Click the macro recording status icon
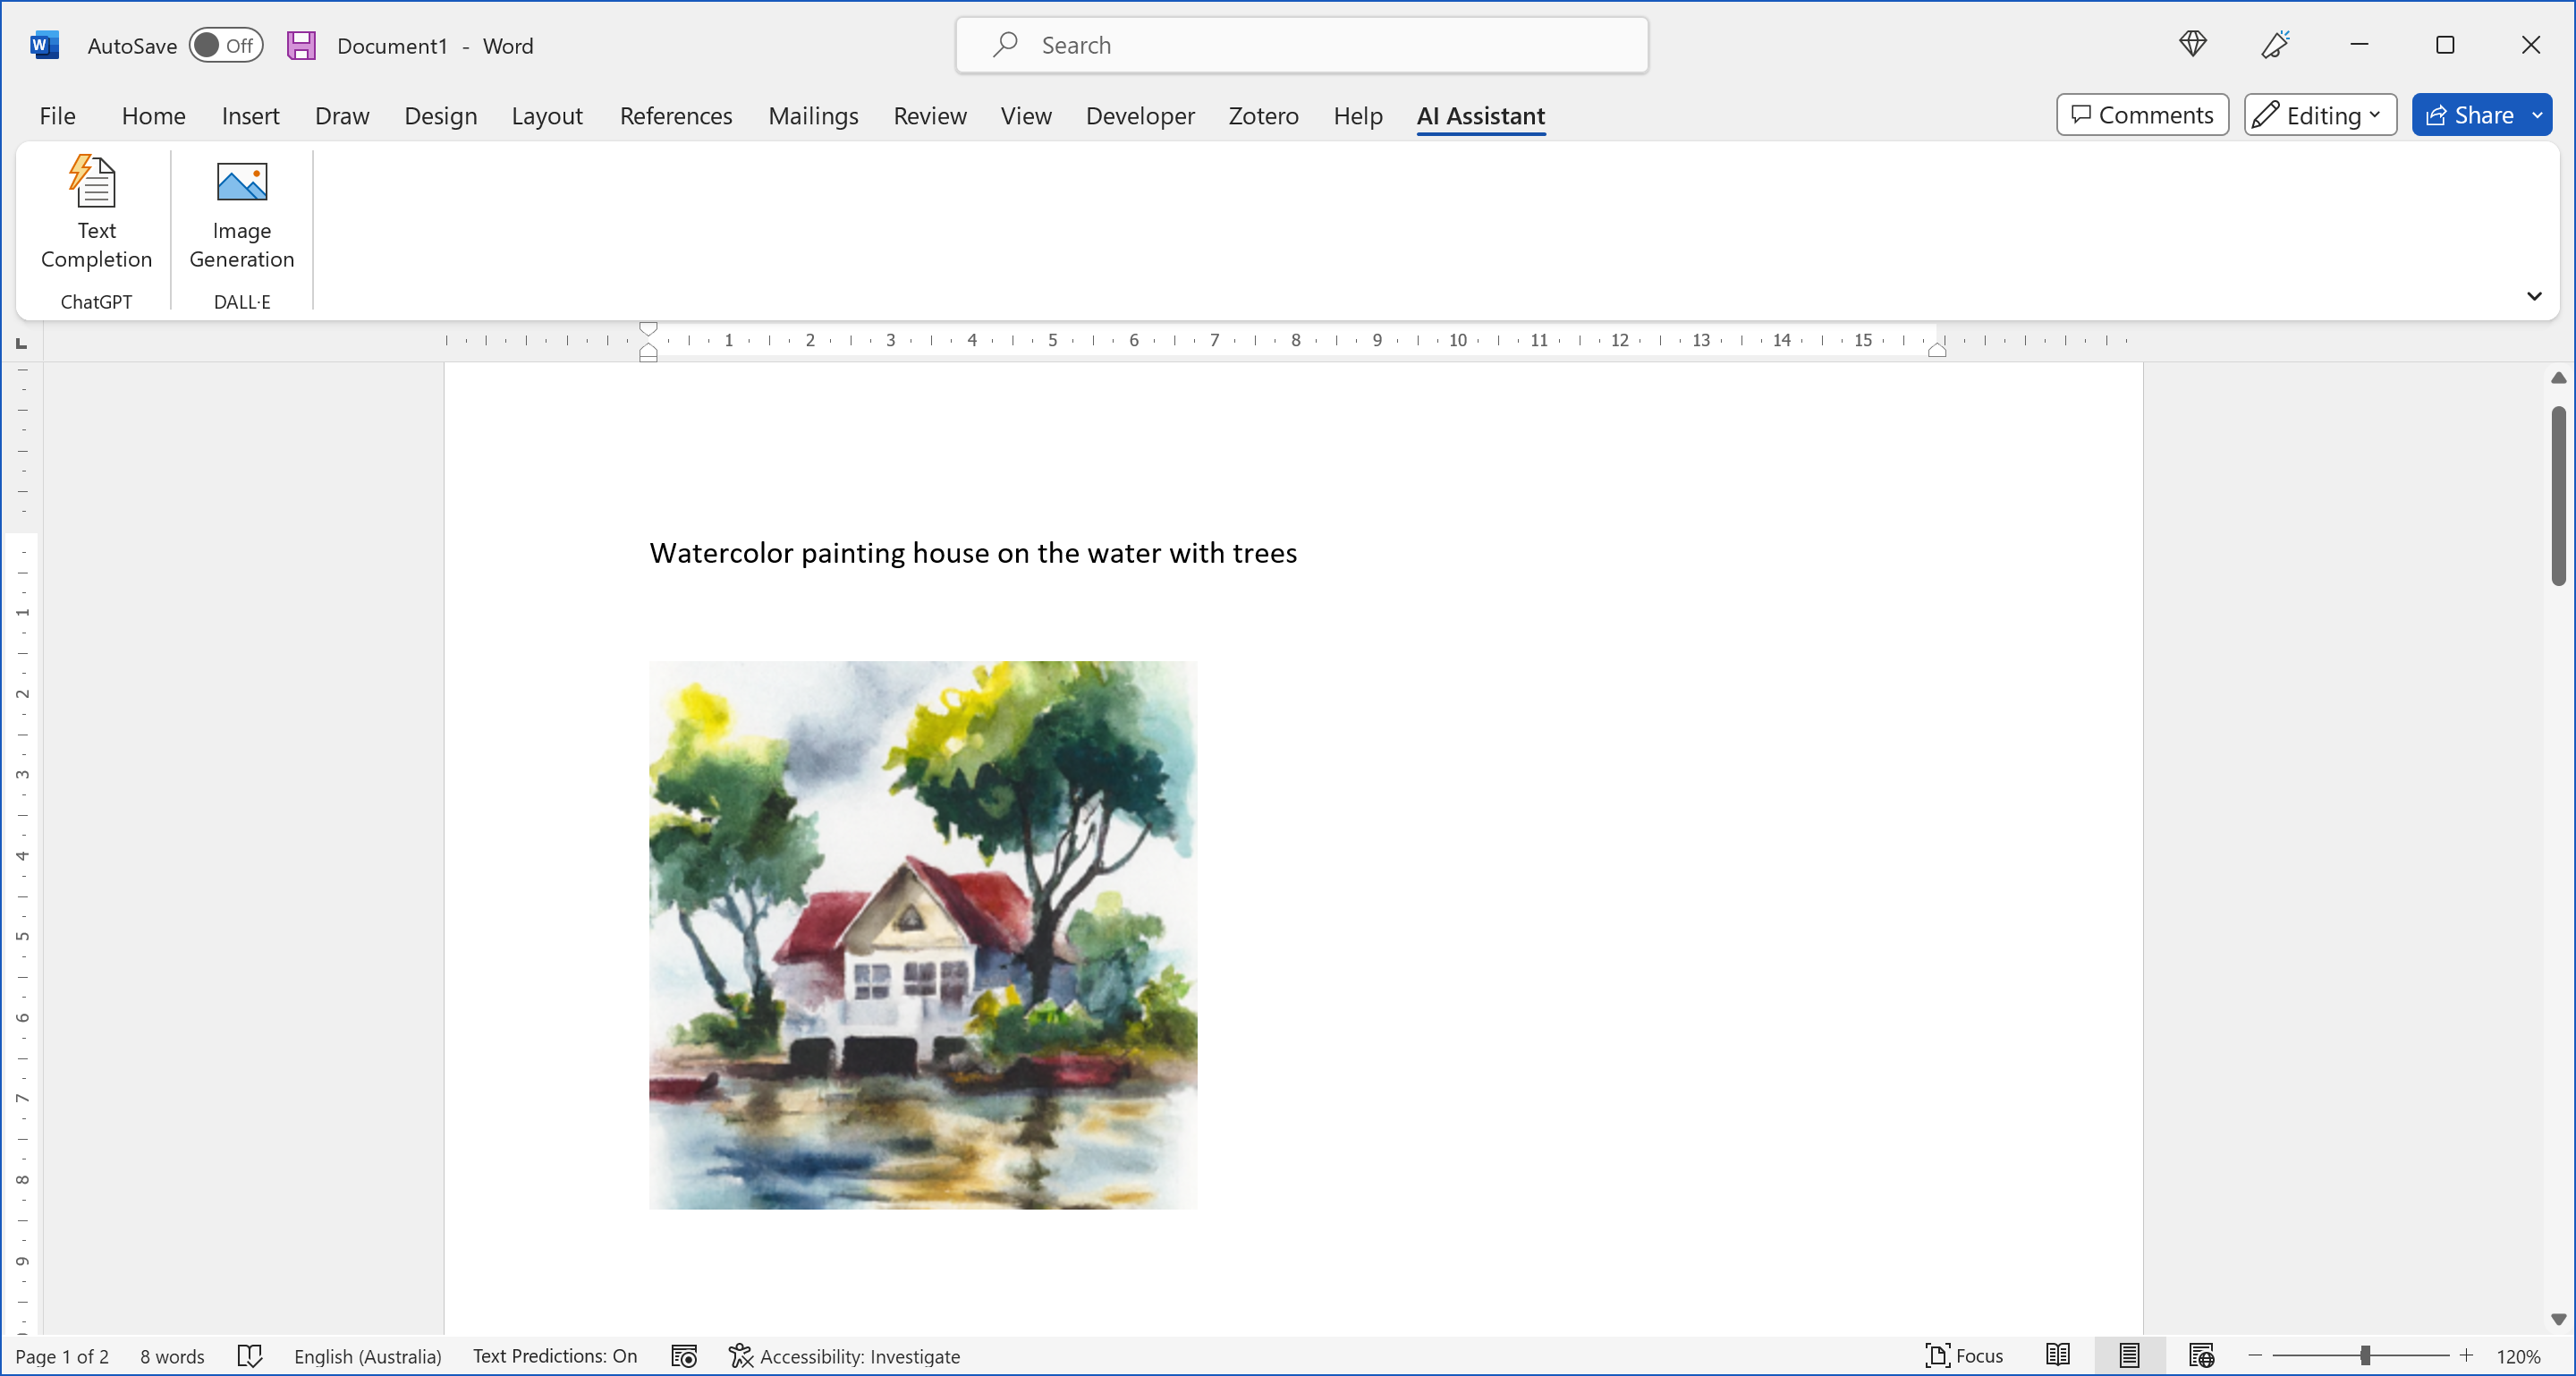The image size is (2576, 1376). tap(684, 1356)
